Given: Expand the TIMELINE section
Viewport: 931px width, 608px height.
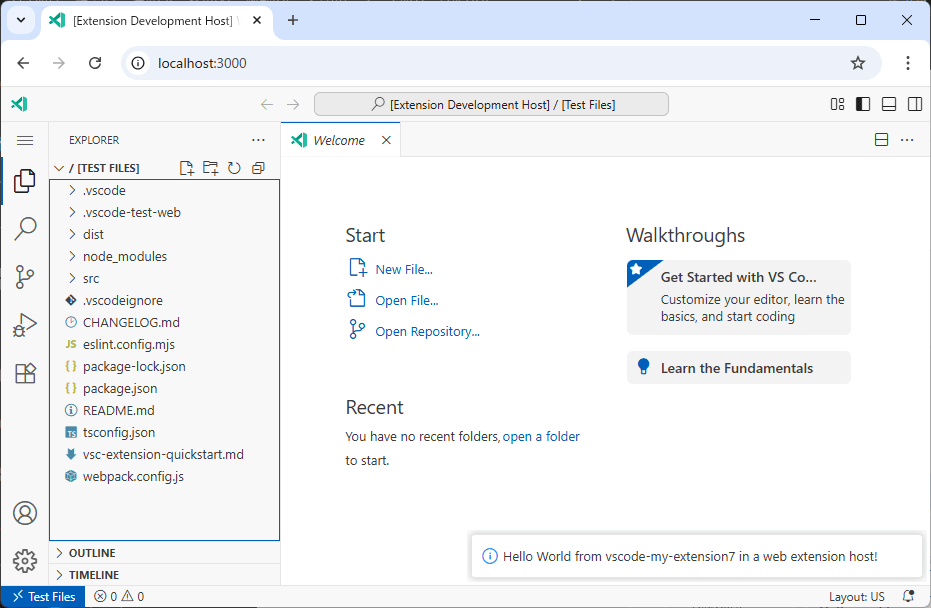Looking at the screenshot, I should tap(165, 575).
